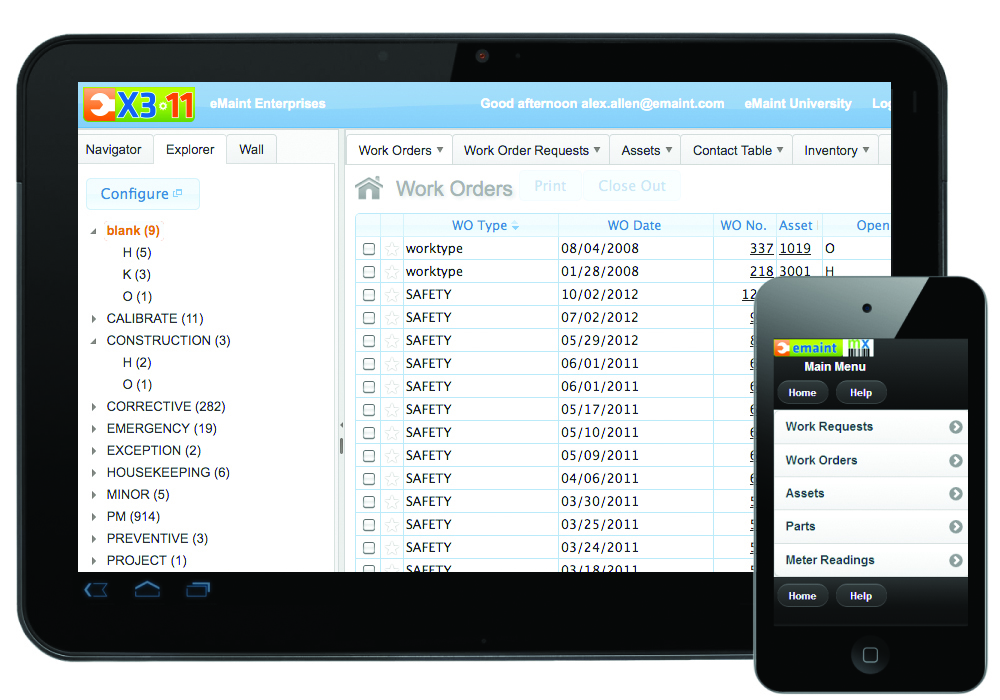Click the popup icon on Configure button
This screenshot has height=700, width=1000.
178,193
